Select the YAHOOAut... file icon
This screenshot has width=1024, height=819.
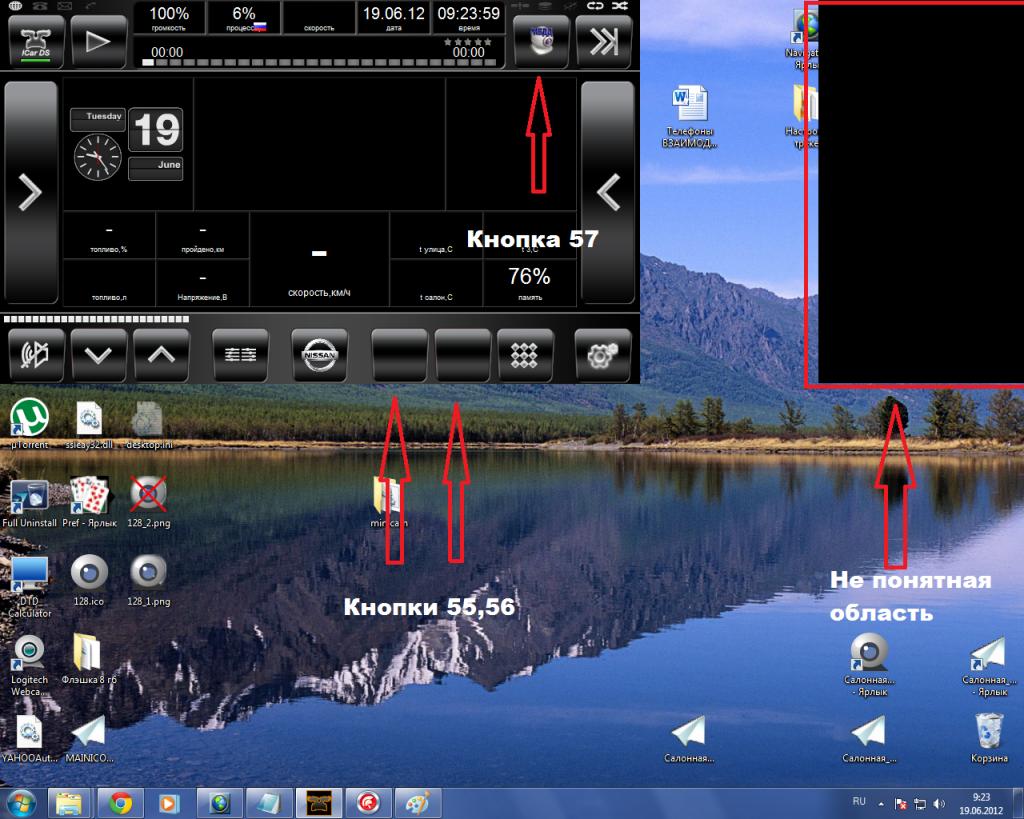coord(29,739)
